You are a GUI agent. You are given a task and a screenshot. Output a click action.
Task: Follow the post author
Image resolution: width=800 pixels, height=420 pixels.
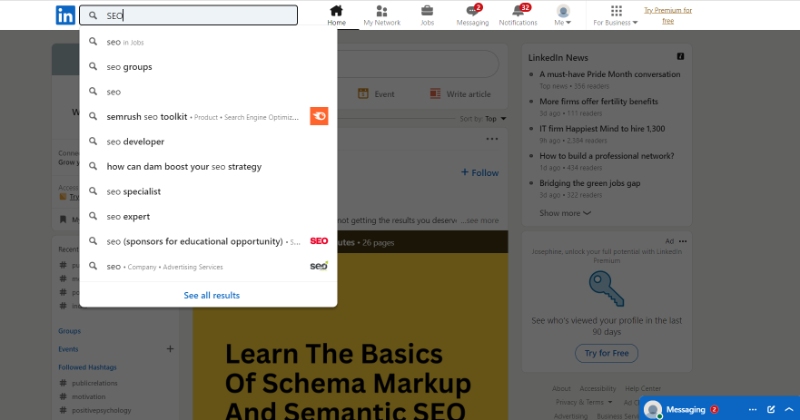click(x=479, y=173)
